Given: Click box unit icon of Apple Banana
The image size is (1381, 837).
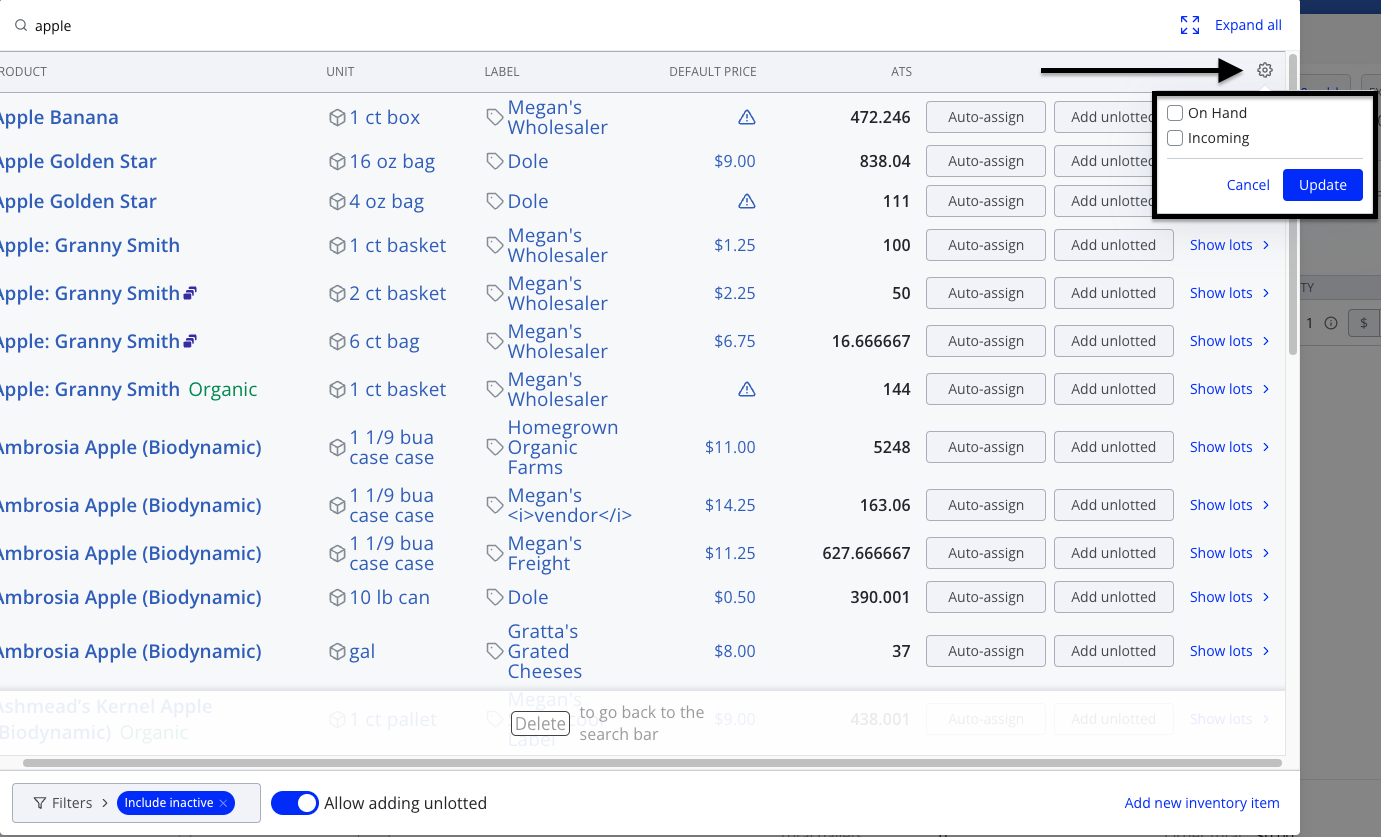Looking at the screenshot, I should [x=337, y=118].
